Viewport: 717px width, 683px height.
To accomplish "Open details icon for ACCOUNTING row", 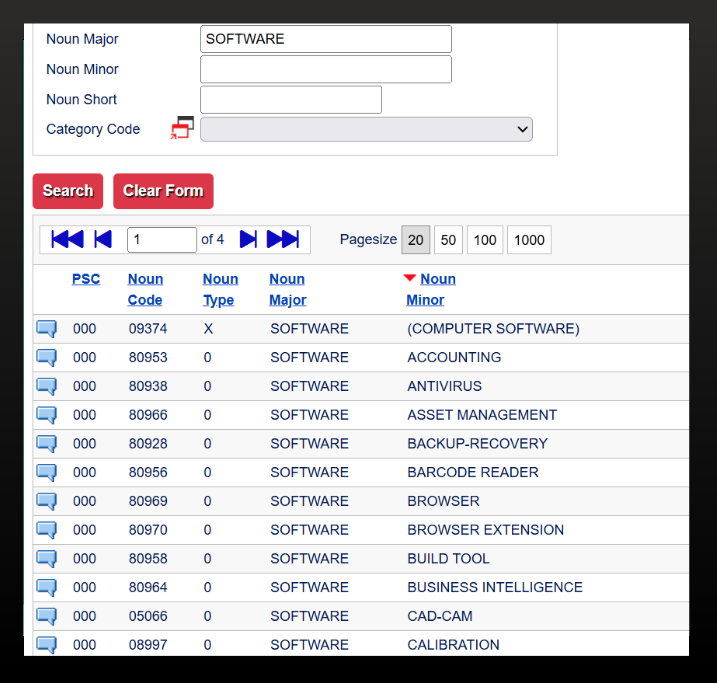I will (47, 358).
